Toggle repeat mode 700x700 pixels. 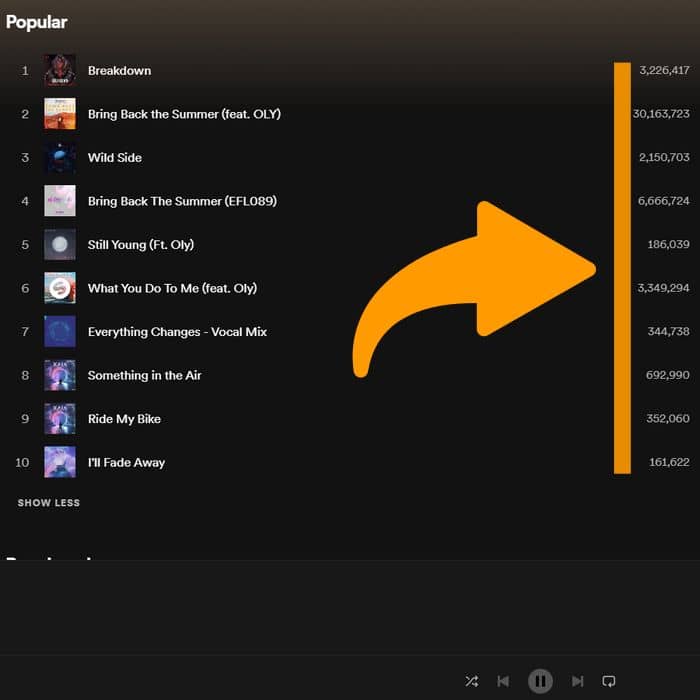tap(609, 681)
